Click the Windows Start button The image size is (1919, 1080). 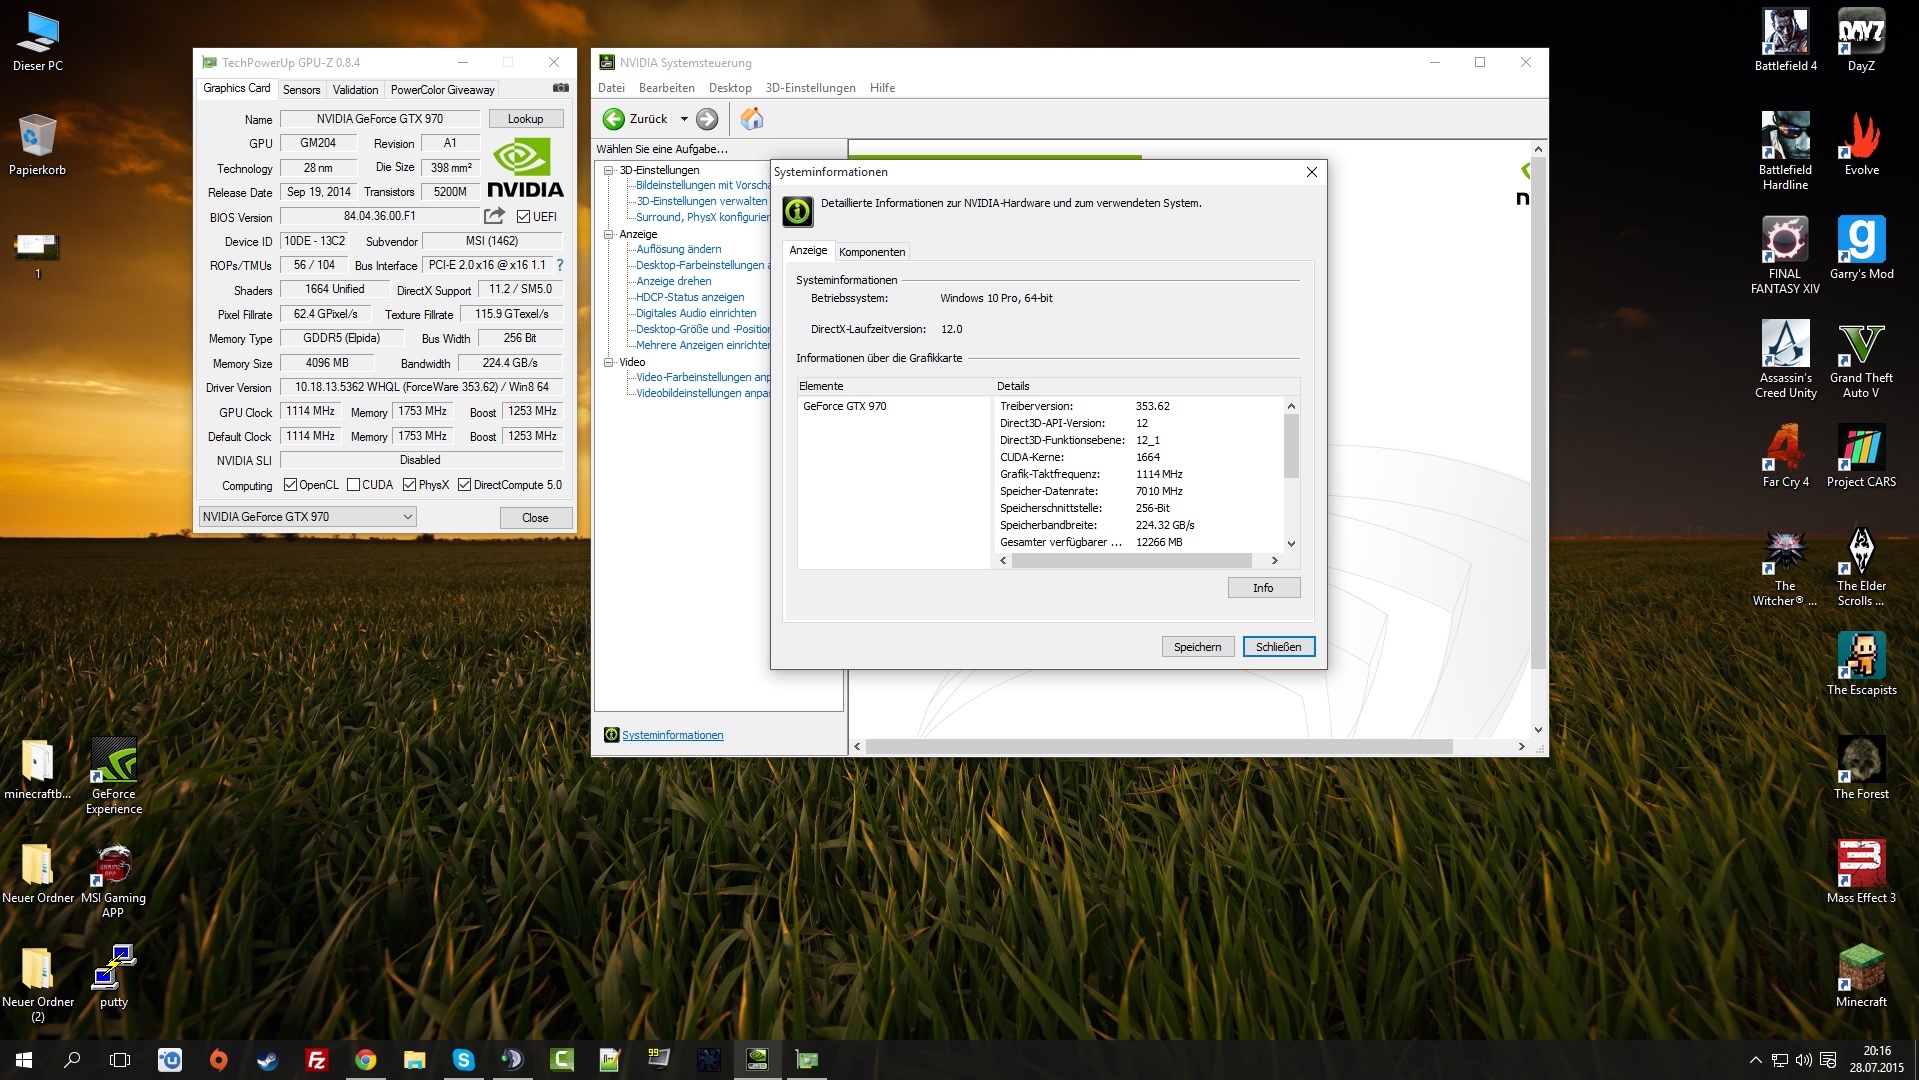[x=24, y=1060]
